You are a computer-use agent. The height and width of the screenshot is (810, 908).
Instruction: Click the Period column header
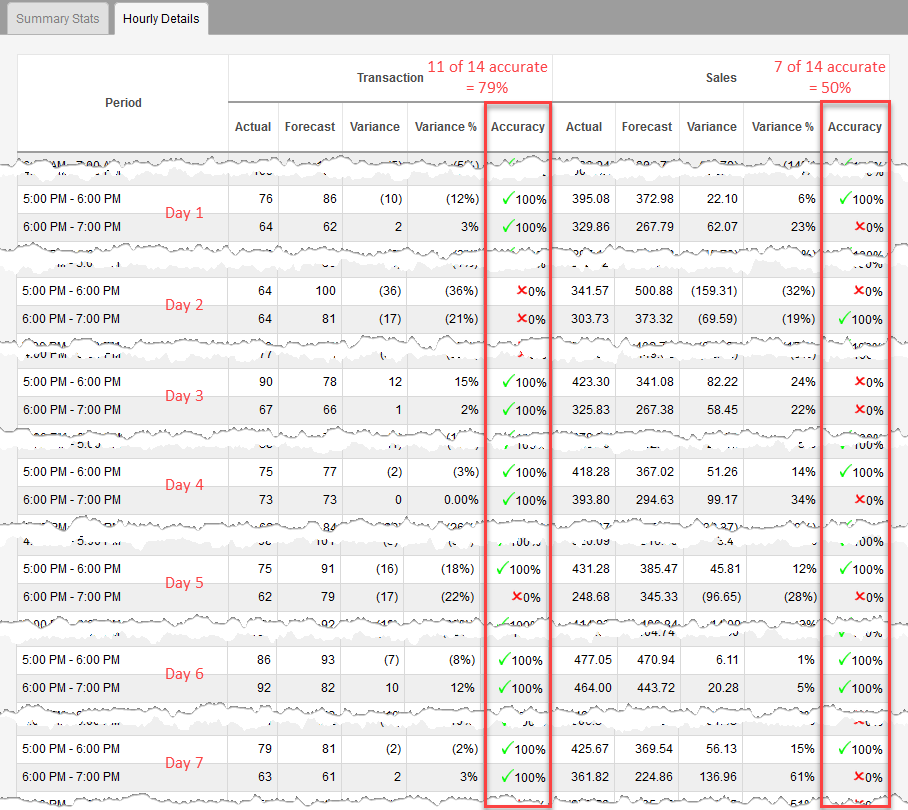(123, 102)
